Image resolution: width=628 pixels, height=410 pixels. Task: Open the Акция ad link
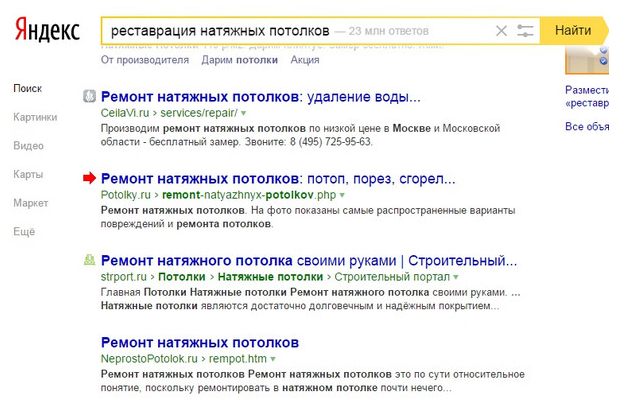click(x=305, y=60)
